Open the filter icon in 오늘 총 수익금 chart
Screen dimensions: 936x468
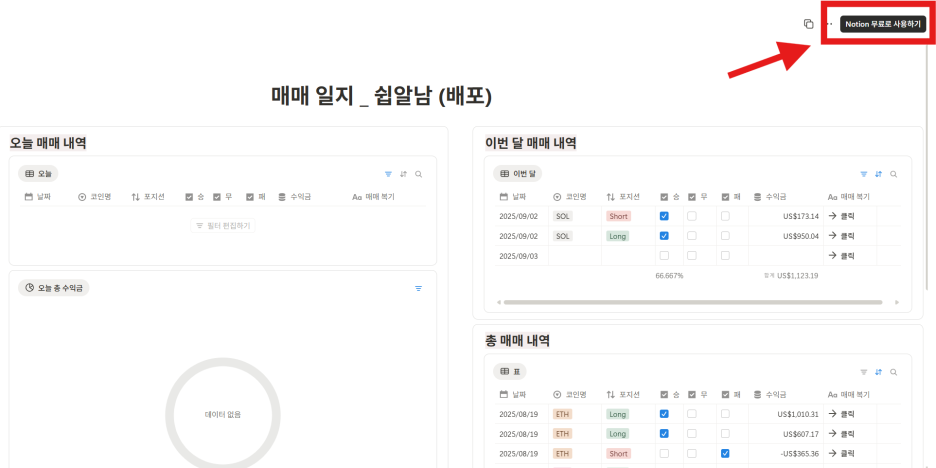point(418,288)
